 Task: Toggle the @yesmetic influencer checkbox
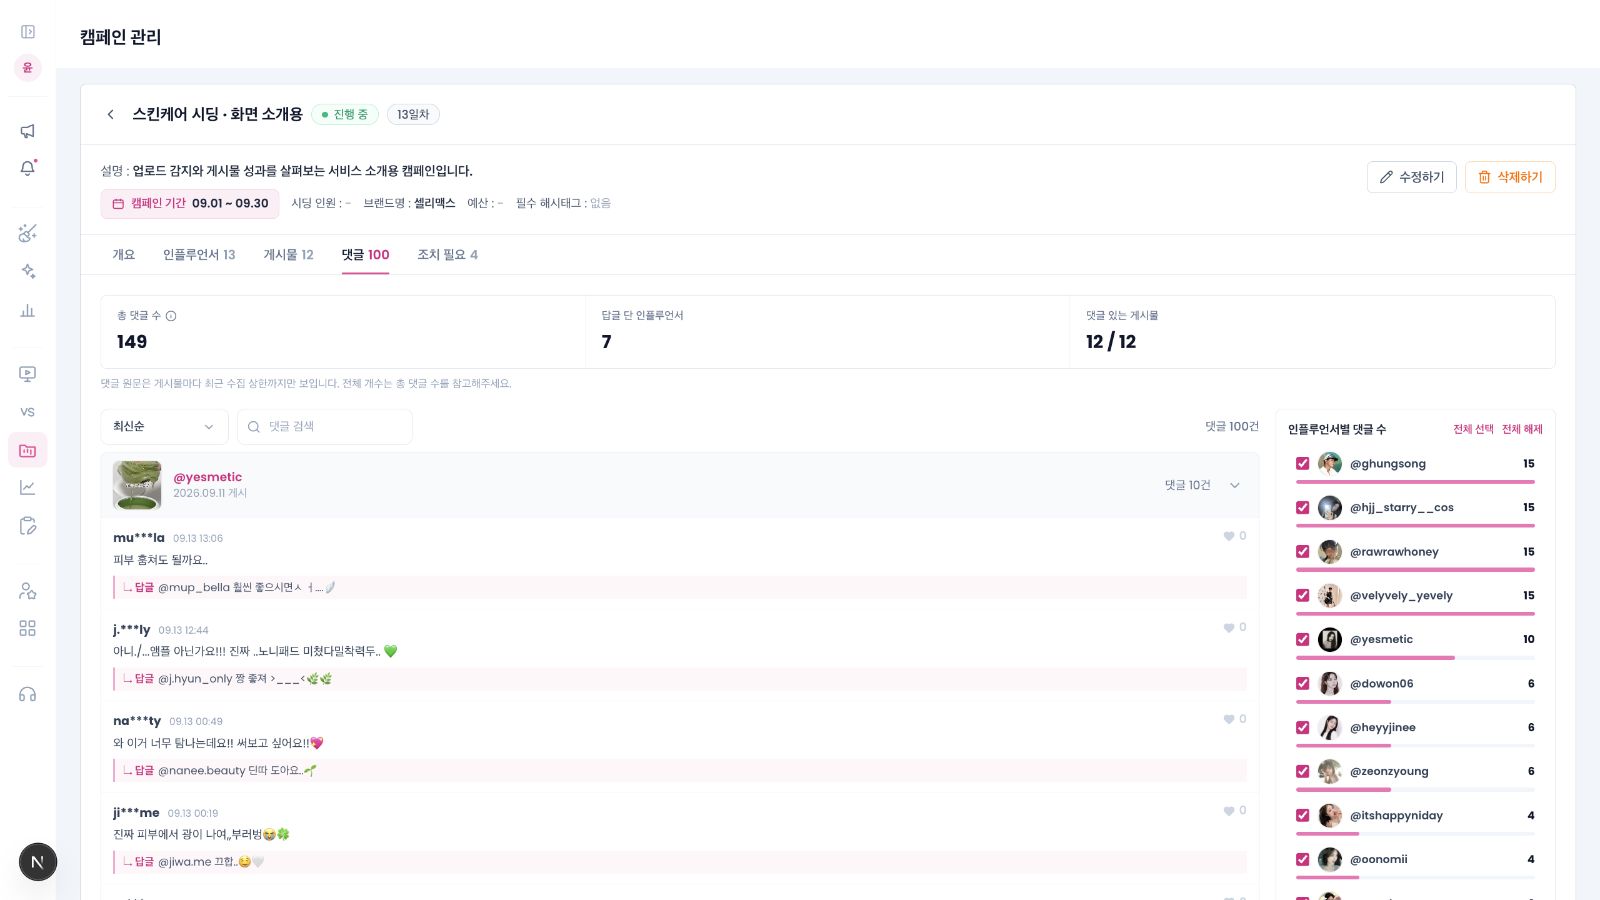click(1302, 639)
